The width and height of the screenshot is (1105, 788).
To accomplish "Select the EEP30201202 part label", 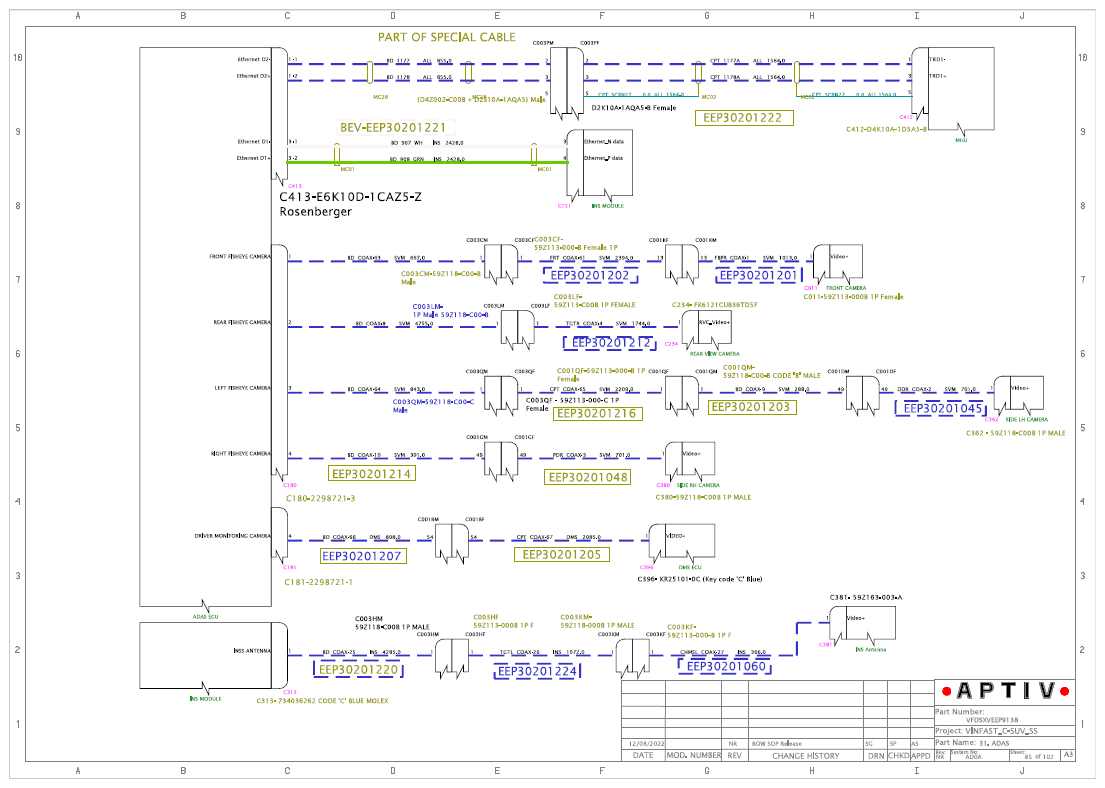I will click(590, 276).
